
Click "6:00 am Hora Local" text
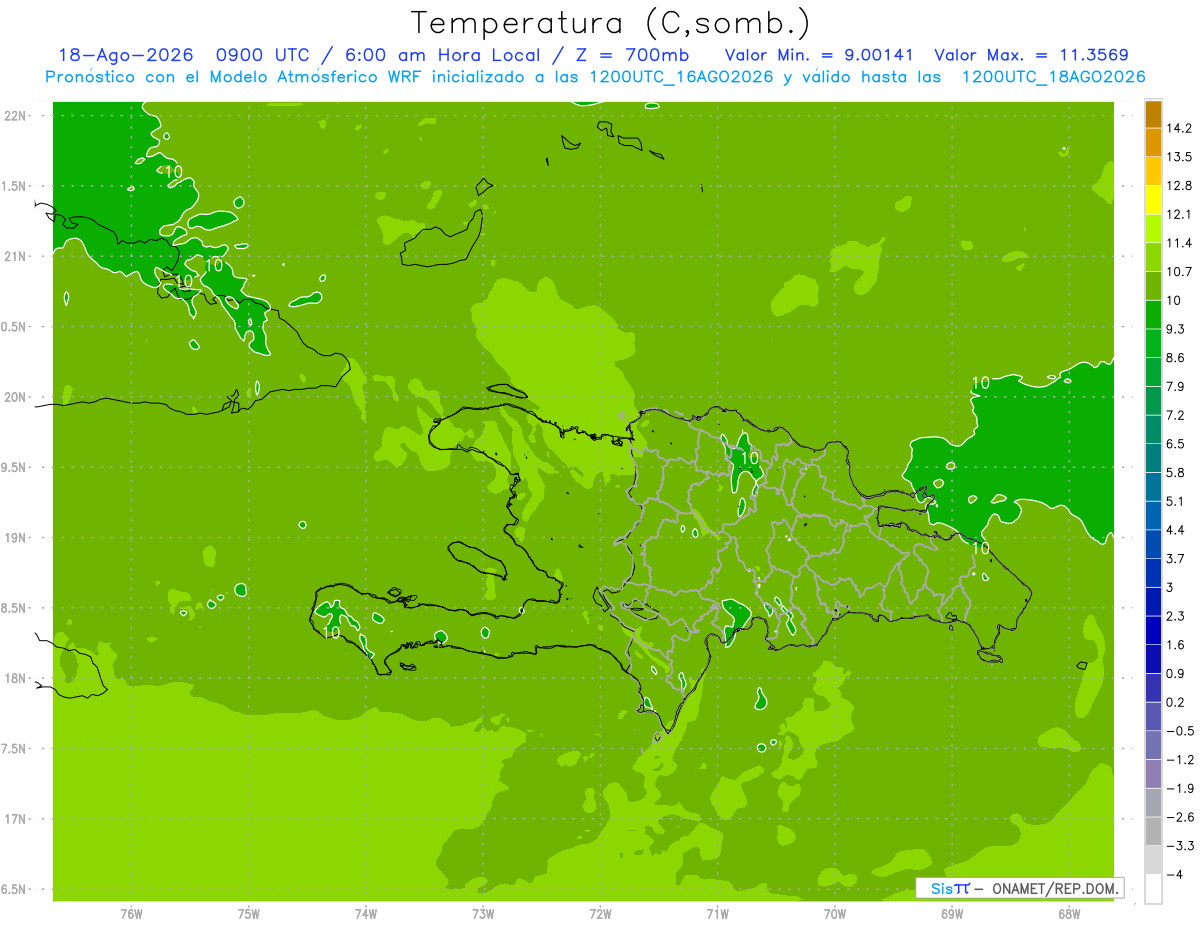click(x=443, y=55)
